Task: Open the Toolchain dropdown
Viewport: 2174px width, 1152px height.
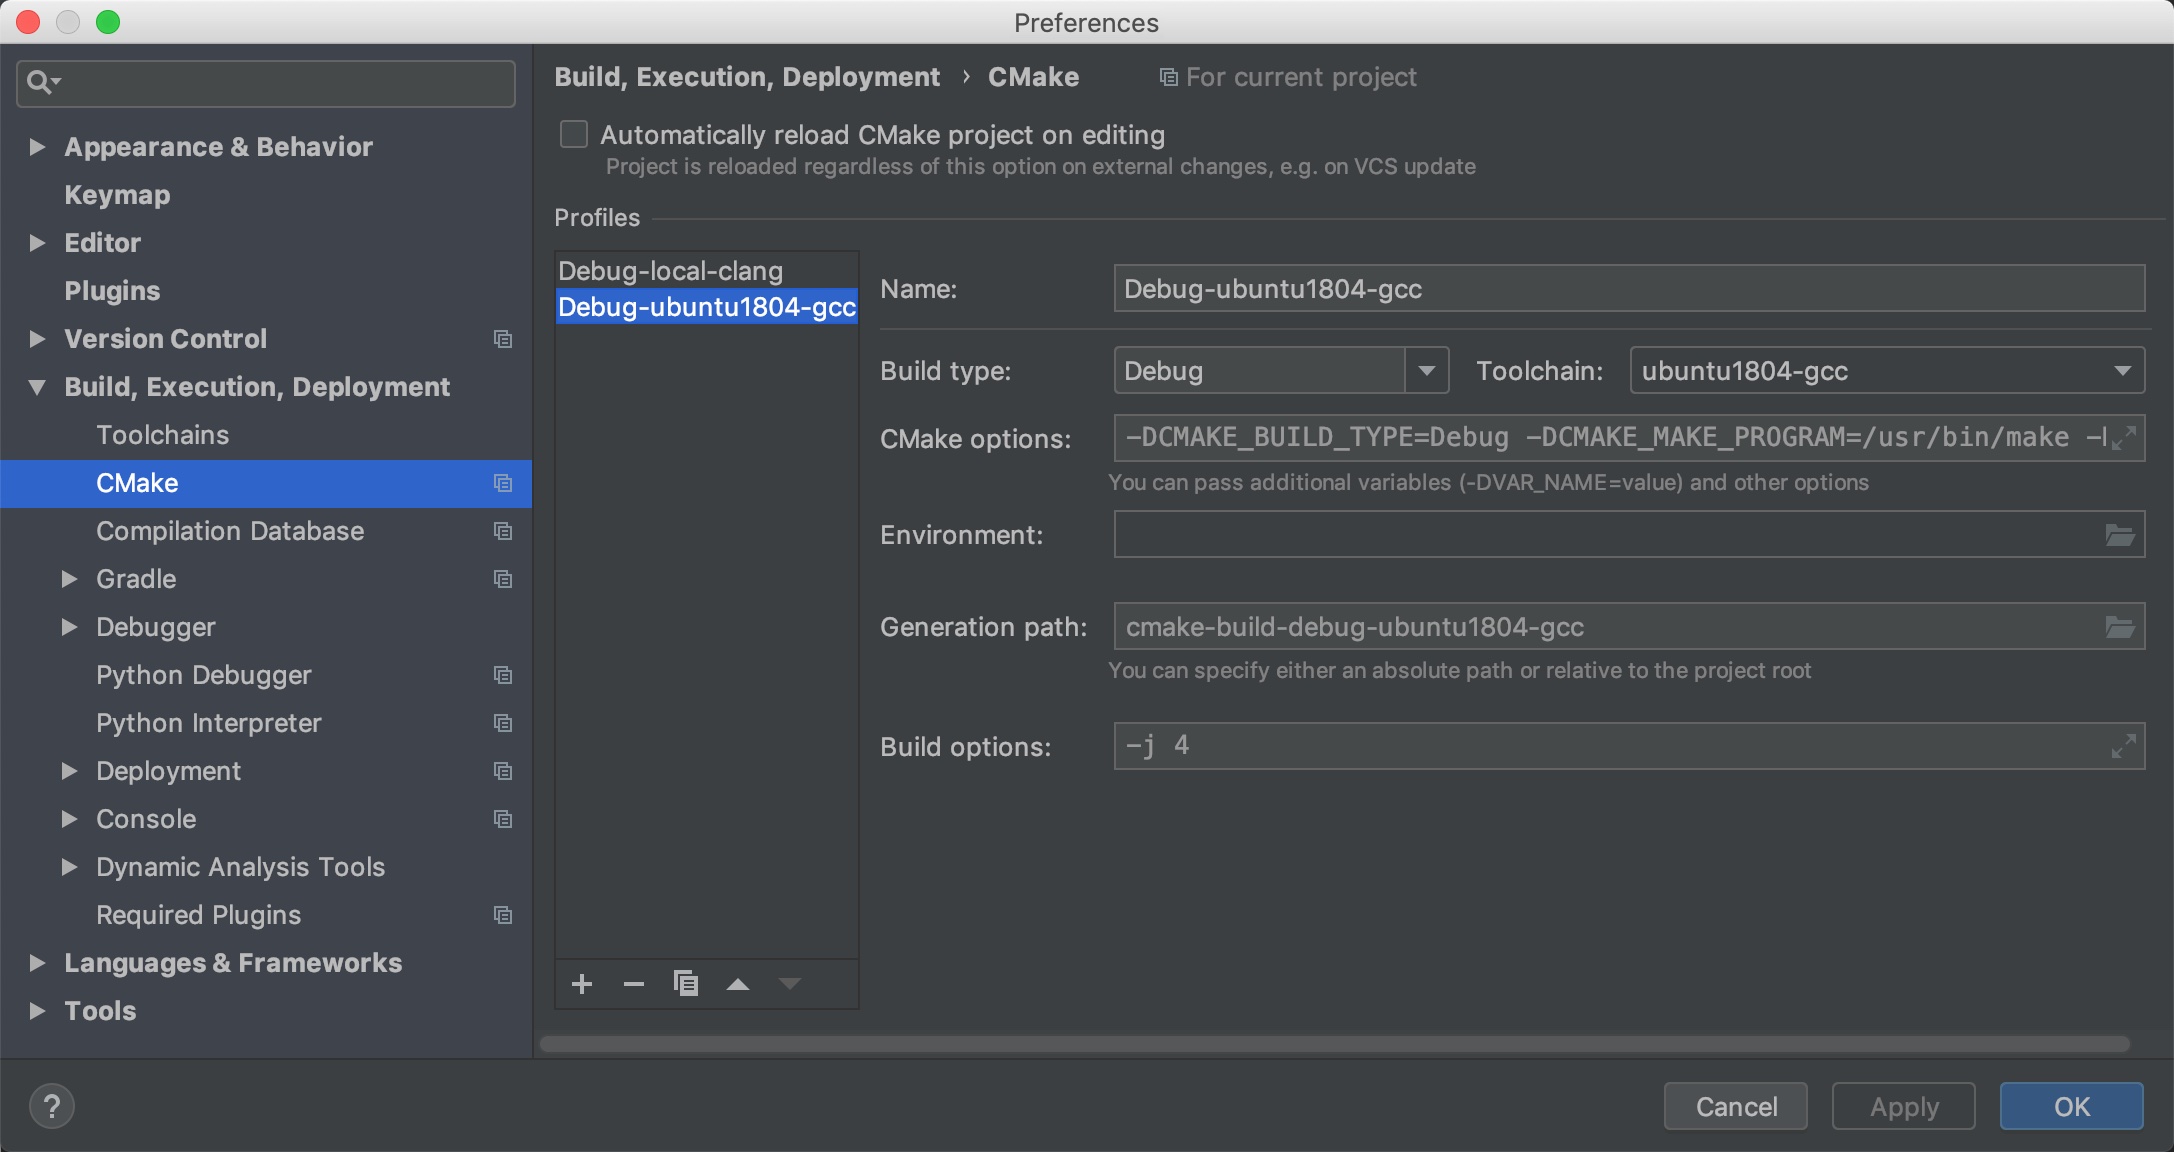Action: pos(2121,371)
